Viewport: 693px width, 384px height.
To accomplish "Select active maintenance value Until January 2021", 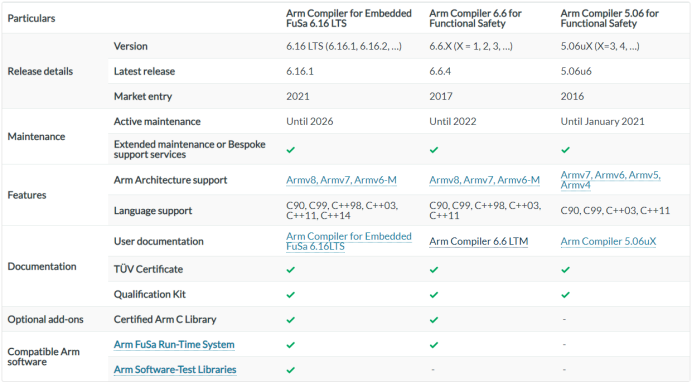I will coord(602,122).
